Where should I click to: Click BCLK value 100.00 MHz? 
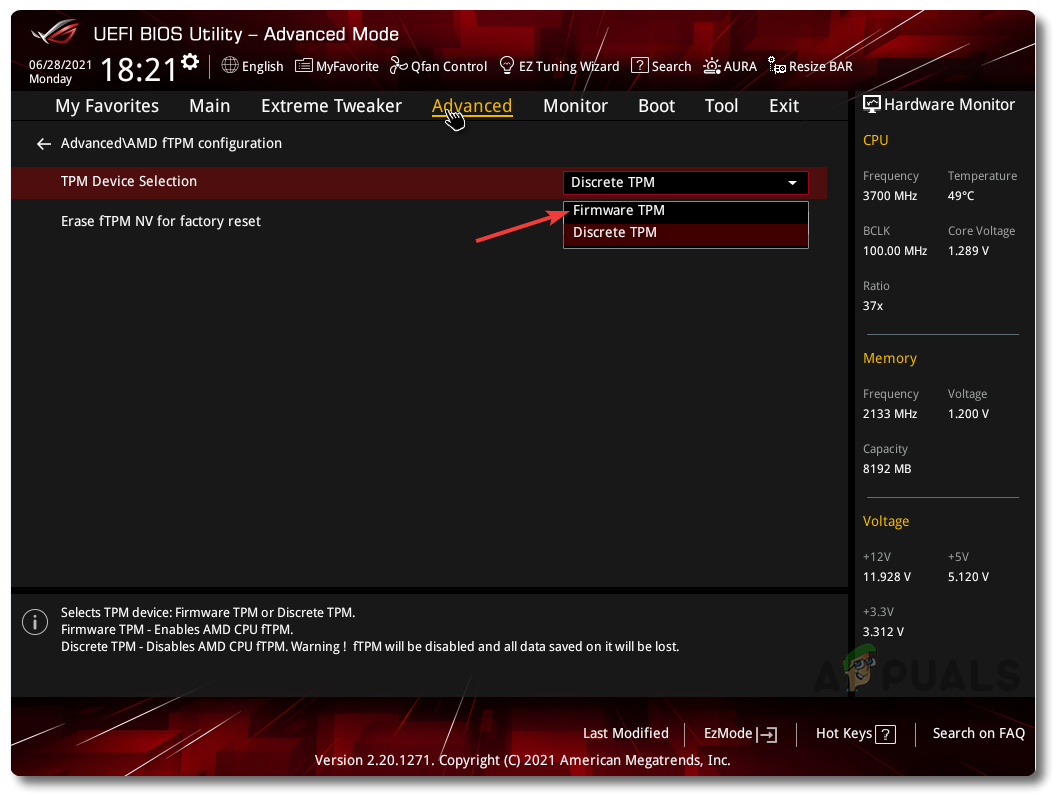tap(895, 251)
